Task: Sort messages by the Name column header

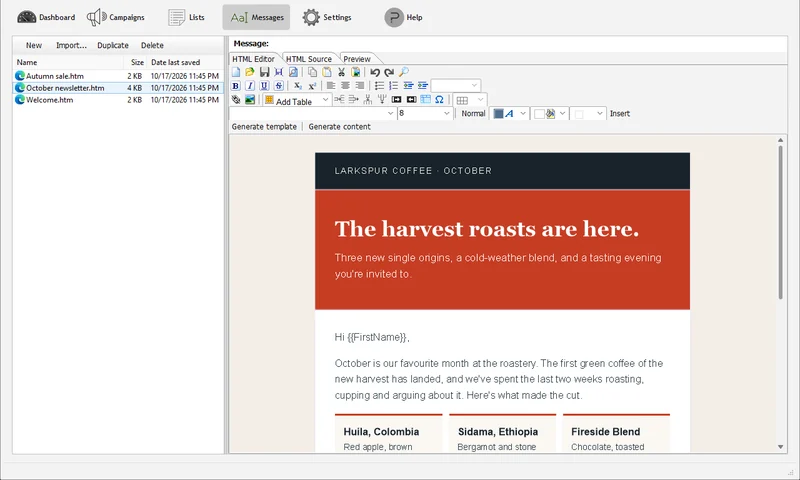Action: [x=68, y=62]
